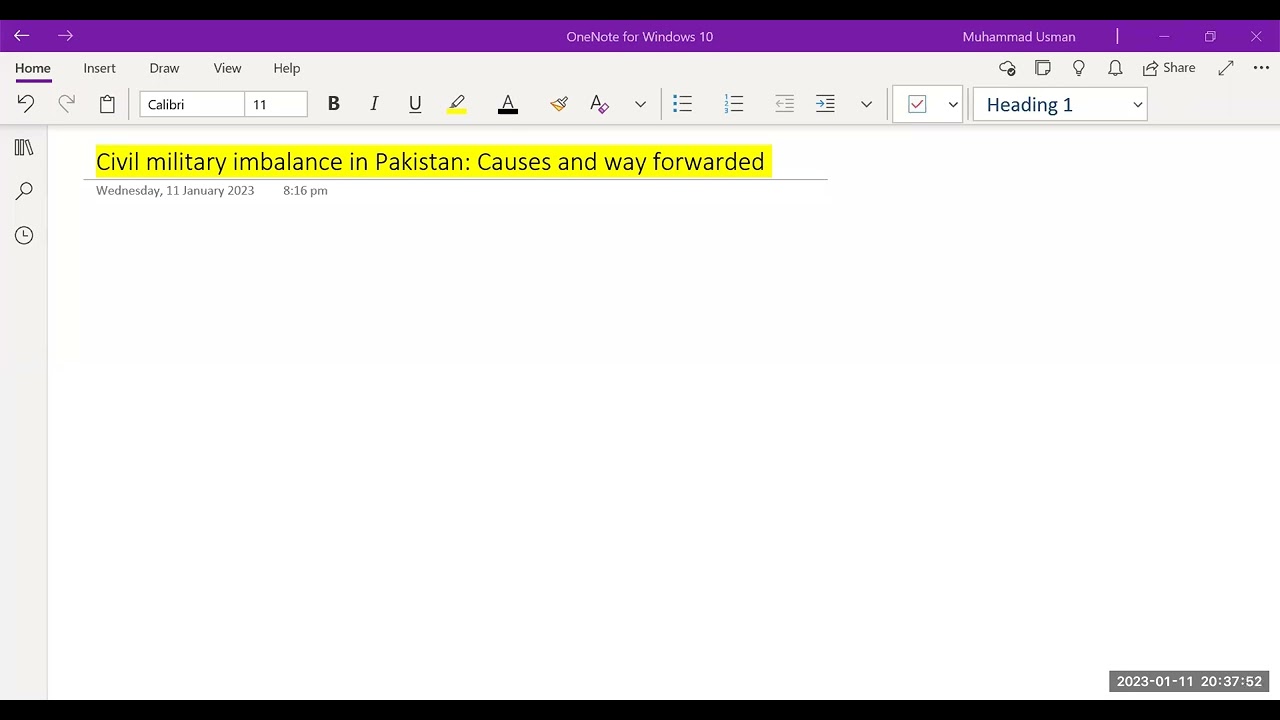This screenshot has height=720, width=1280.
Task: Open the Help tab
Action: [x=287, y=68]
